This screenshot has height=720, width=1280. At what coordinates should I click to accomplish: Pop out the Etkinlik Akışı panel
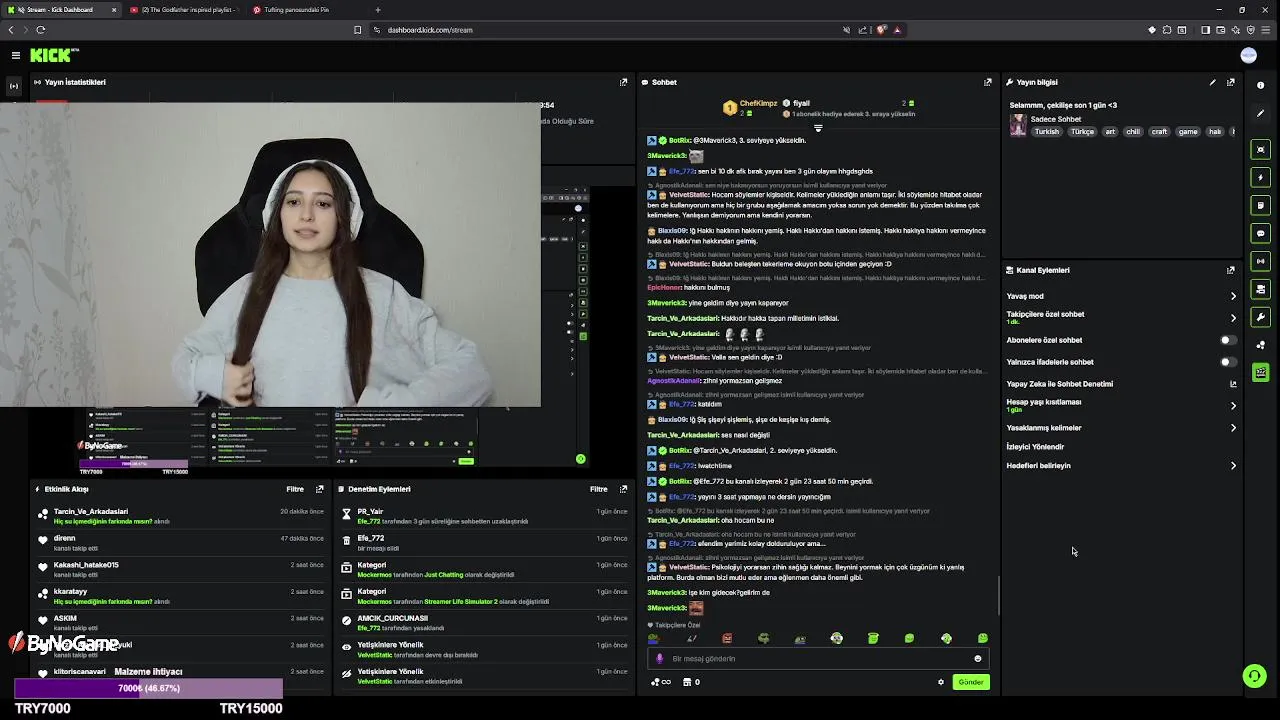pos(319,489)
